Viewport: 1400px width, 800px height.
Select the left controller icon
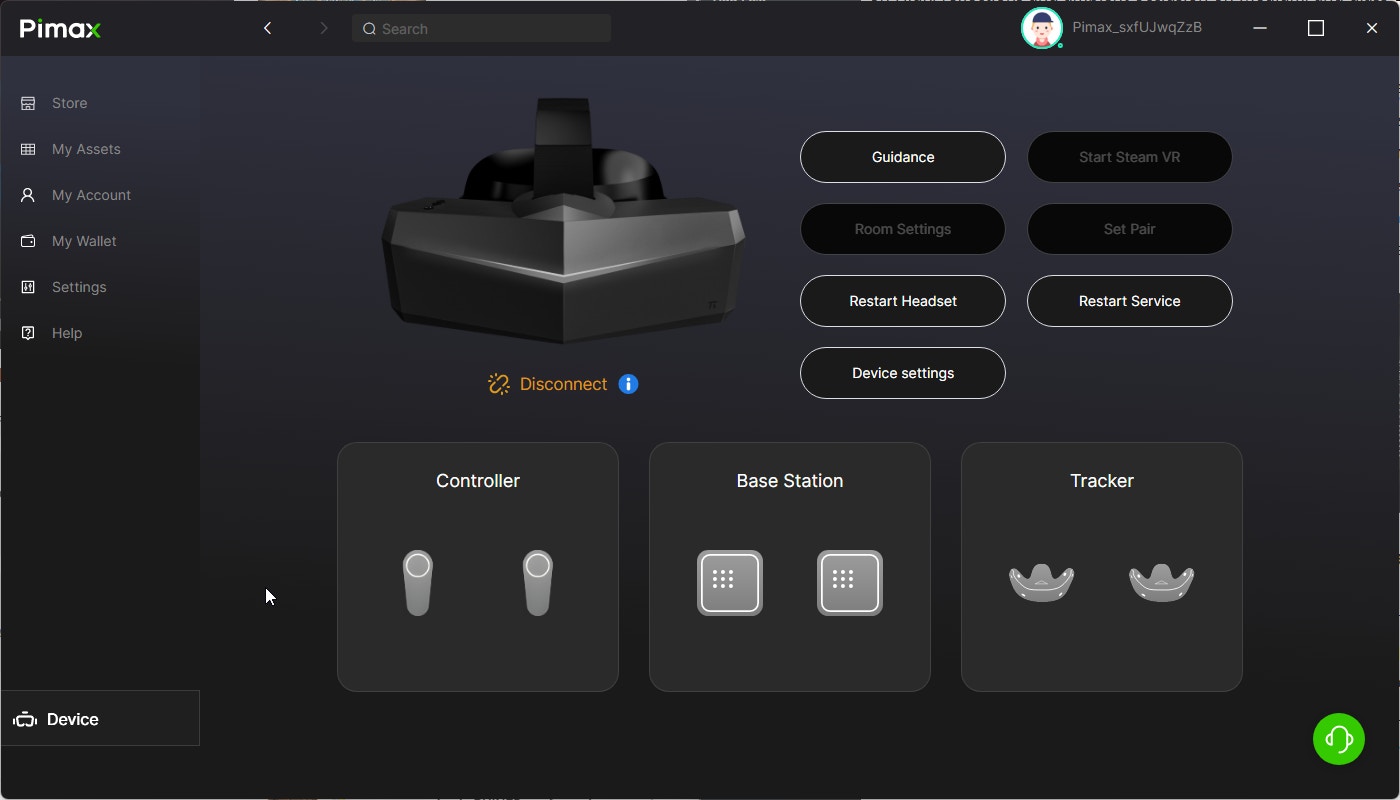[x=418, y=583]
